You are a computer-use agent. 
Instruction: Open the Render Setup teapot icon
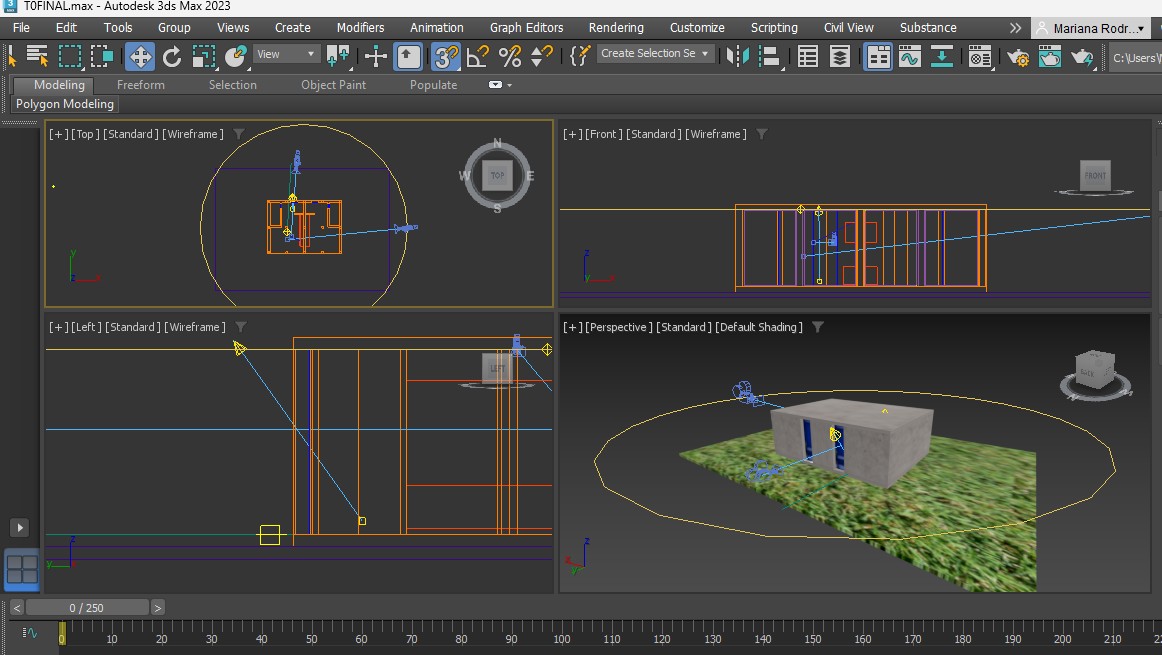(1018, 57)
